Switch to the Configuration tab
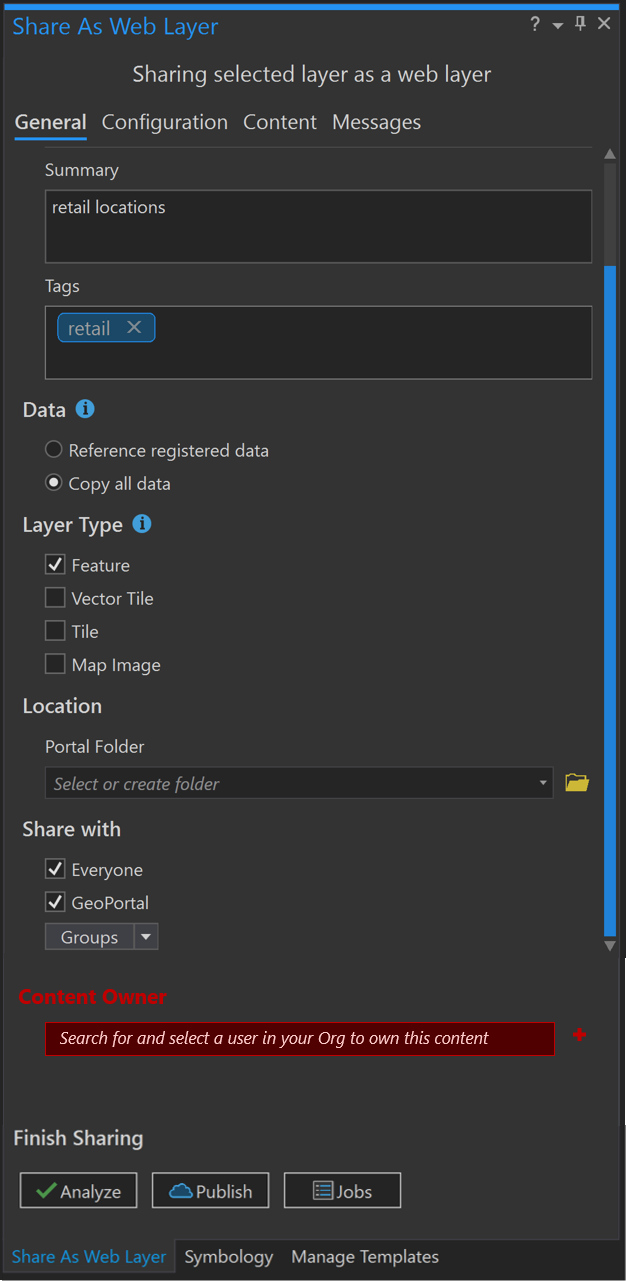 [165, 122]
